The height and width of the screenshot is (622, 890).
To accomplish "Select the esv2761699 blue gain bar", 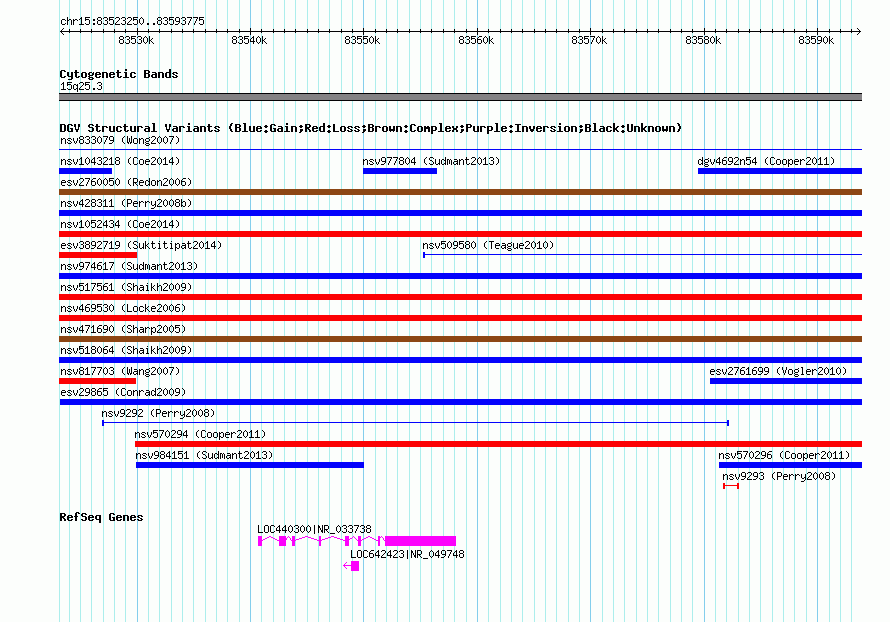I will click(786, 381).
